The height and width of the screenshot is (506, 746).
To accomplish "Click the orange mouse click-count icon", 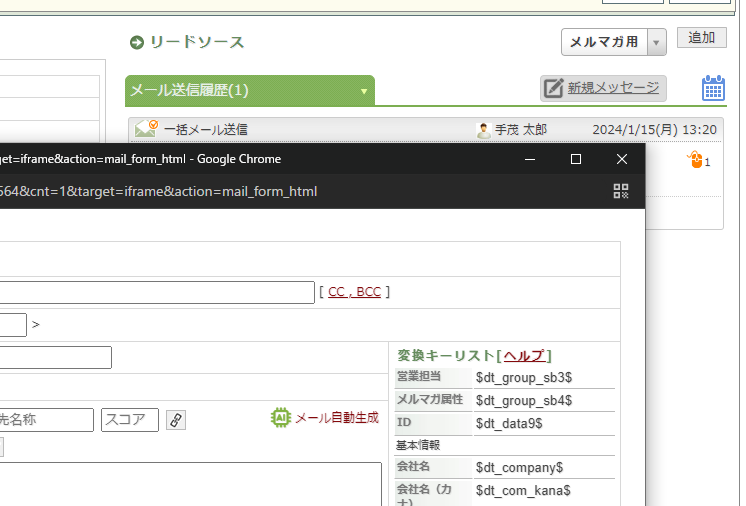I will (695, 160).
